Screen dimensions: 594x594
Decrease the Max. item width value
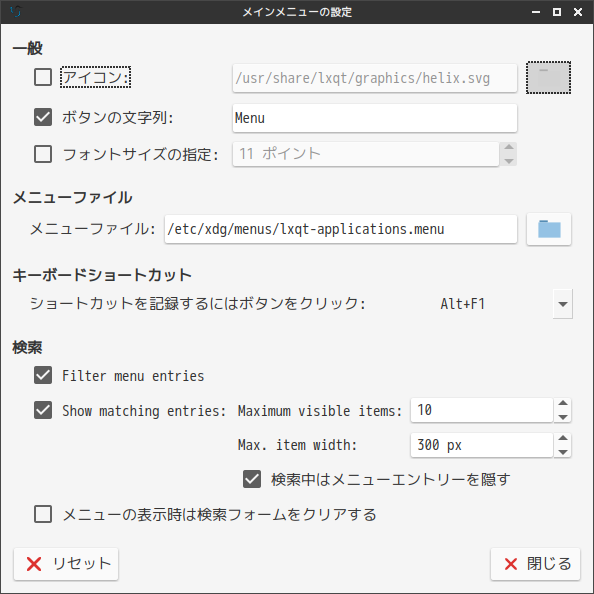(563, 452)
